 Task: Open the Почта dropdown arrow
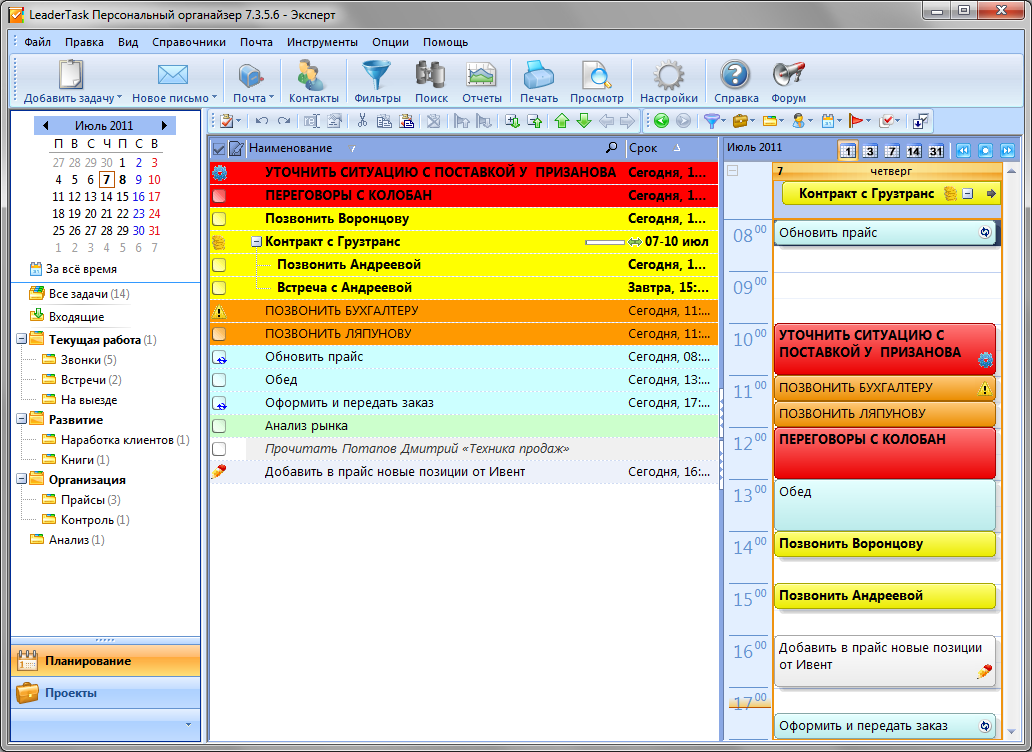point(271,97)
